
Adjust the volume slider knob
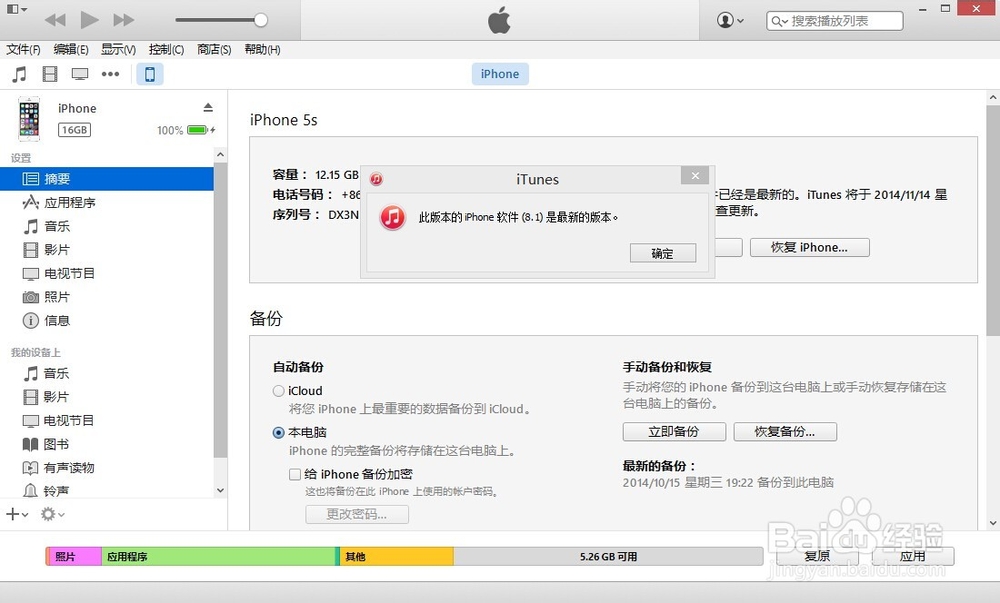point(260,20)
